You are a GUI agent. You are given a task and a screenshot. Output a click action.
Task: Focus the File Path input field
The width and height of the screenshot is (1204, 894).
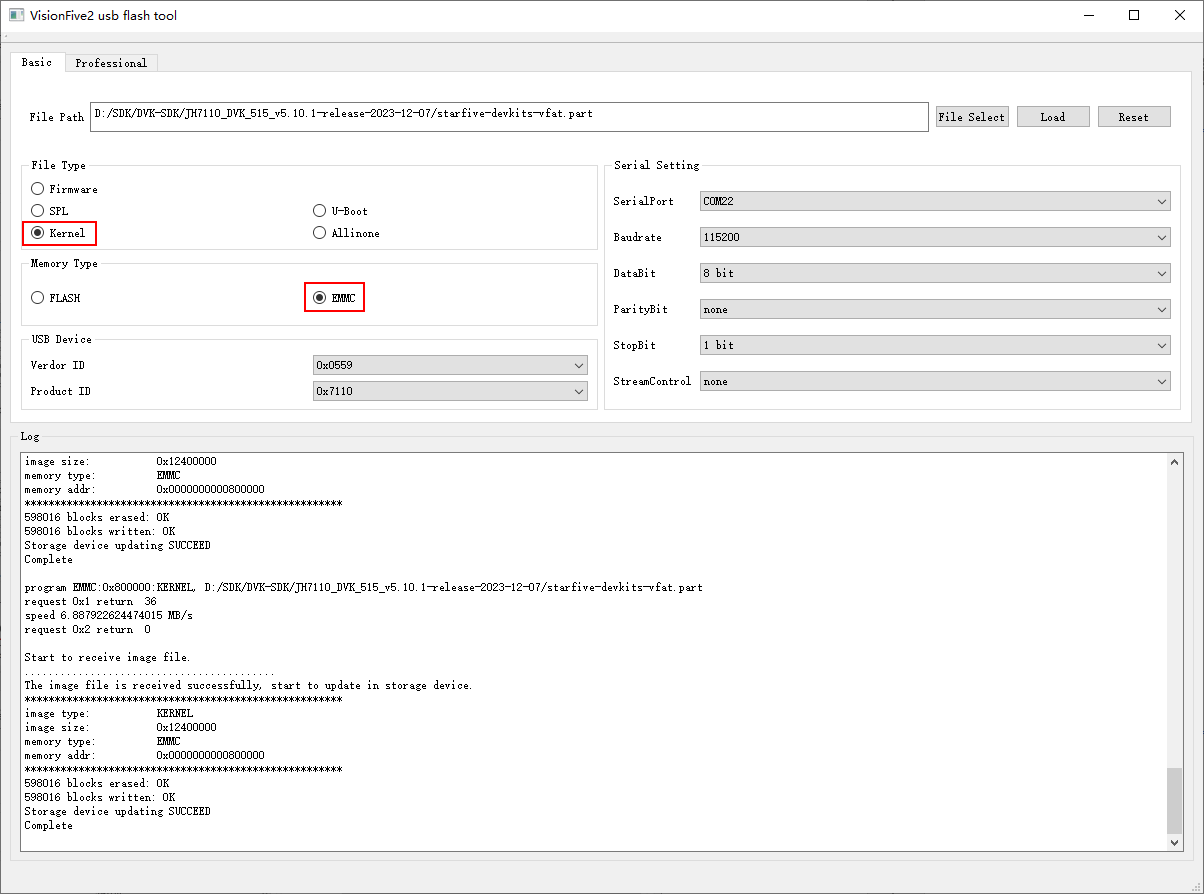(x=509, y=116)
